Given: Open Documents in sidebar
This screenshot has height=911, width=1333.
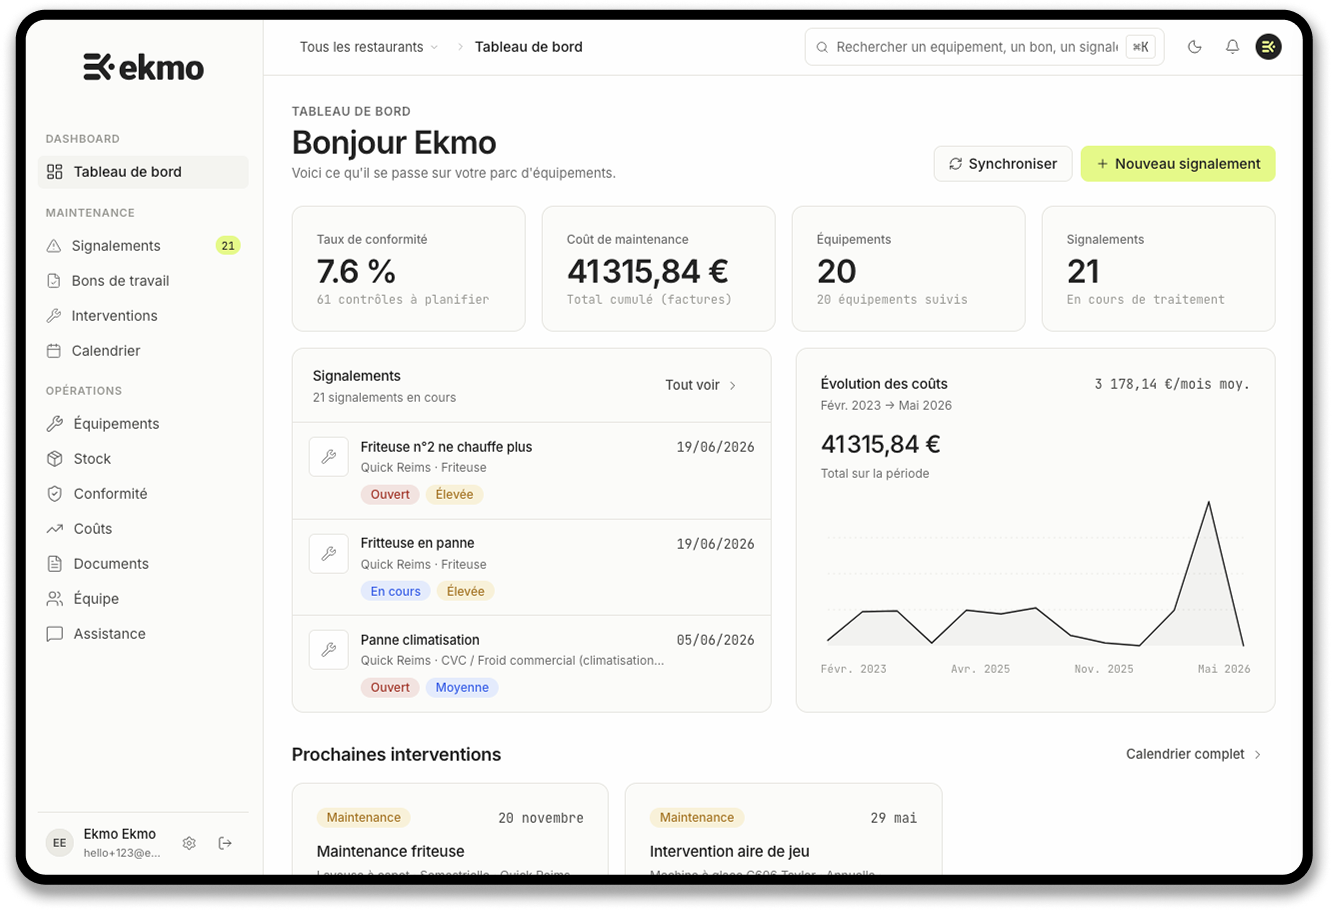Looking at the screenshot, I should (x=143, y=564).
